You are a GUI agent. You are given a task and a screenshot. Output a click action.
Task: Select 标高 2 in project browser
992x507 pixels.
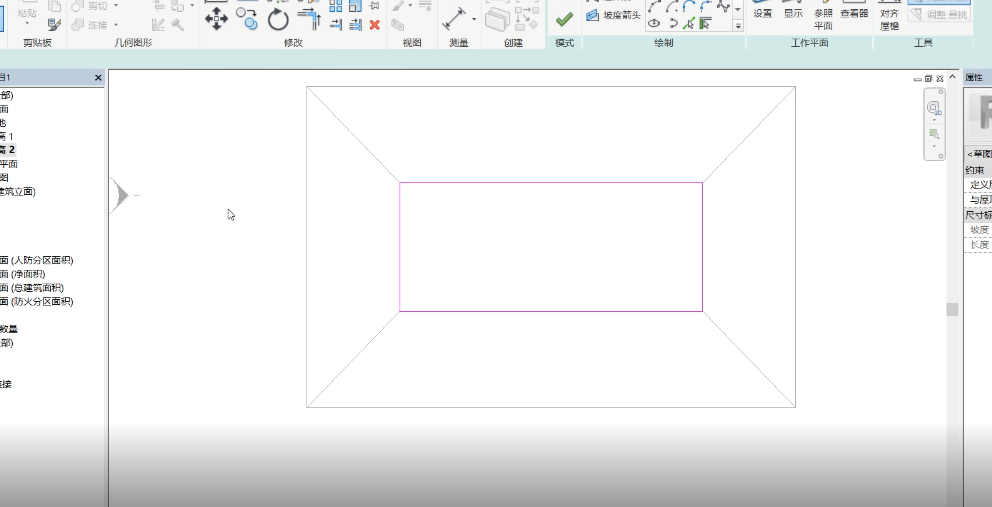8,150
